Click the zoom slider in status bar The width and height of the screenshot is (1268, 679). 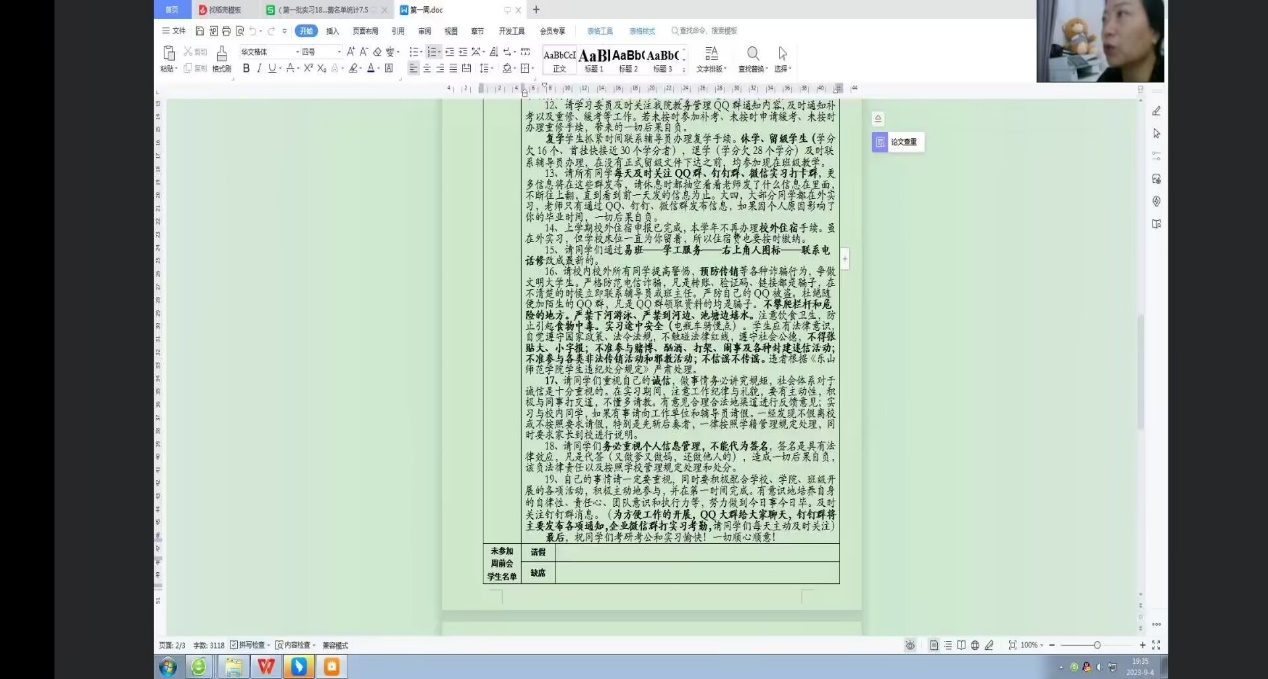(x=1097, y=645)
